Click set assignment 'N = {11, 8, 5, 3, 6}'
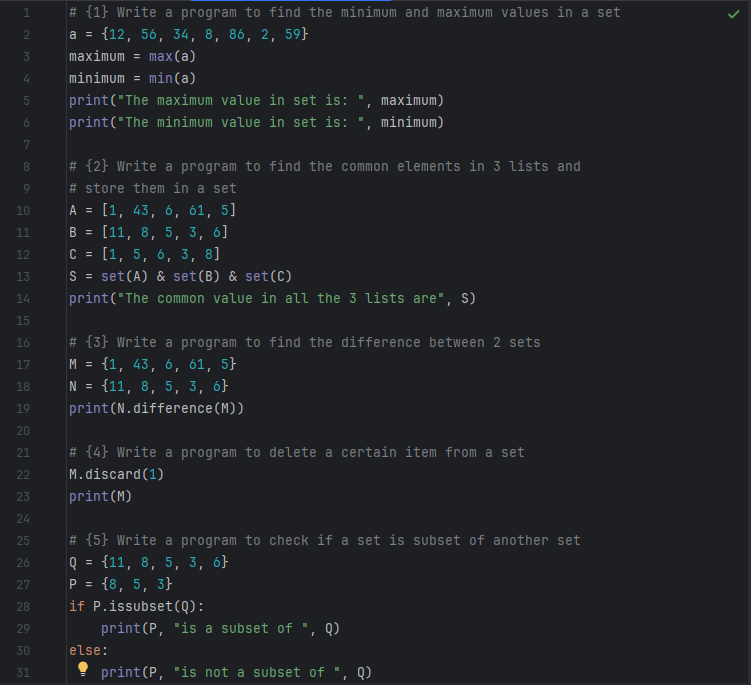This screenshot has width=751, height=685. [148, 387]
